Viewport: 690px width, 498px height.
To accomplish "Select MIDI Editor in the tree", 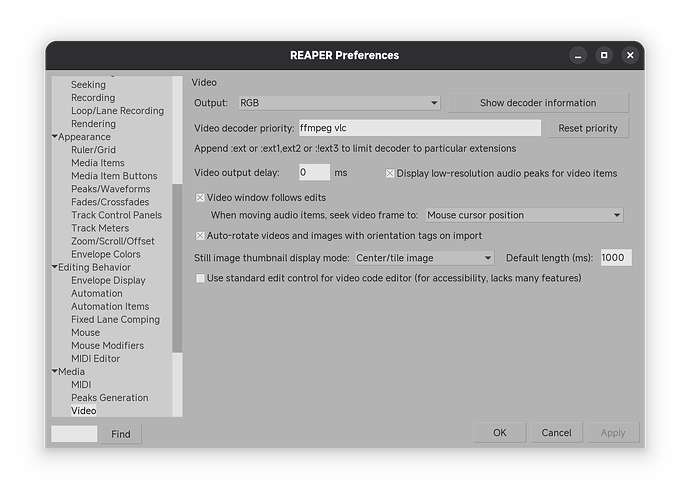I will tap(95, 359).
